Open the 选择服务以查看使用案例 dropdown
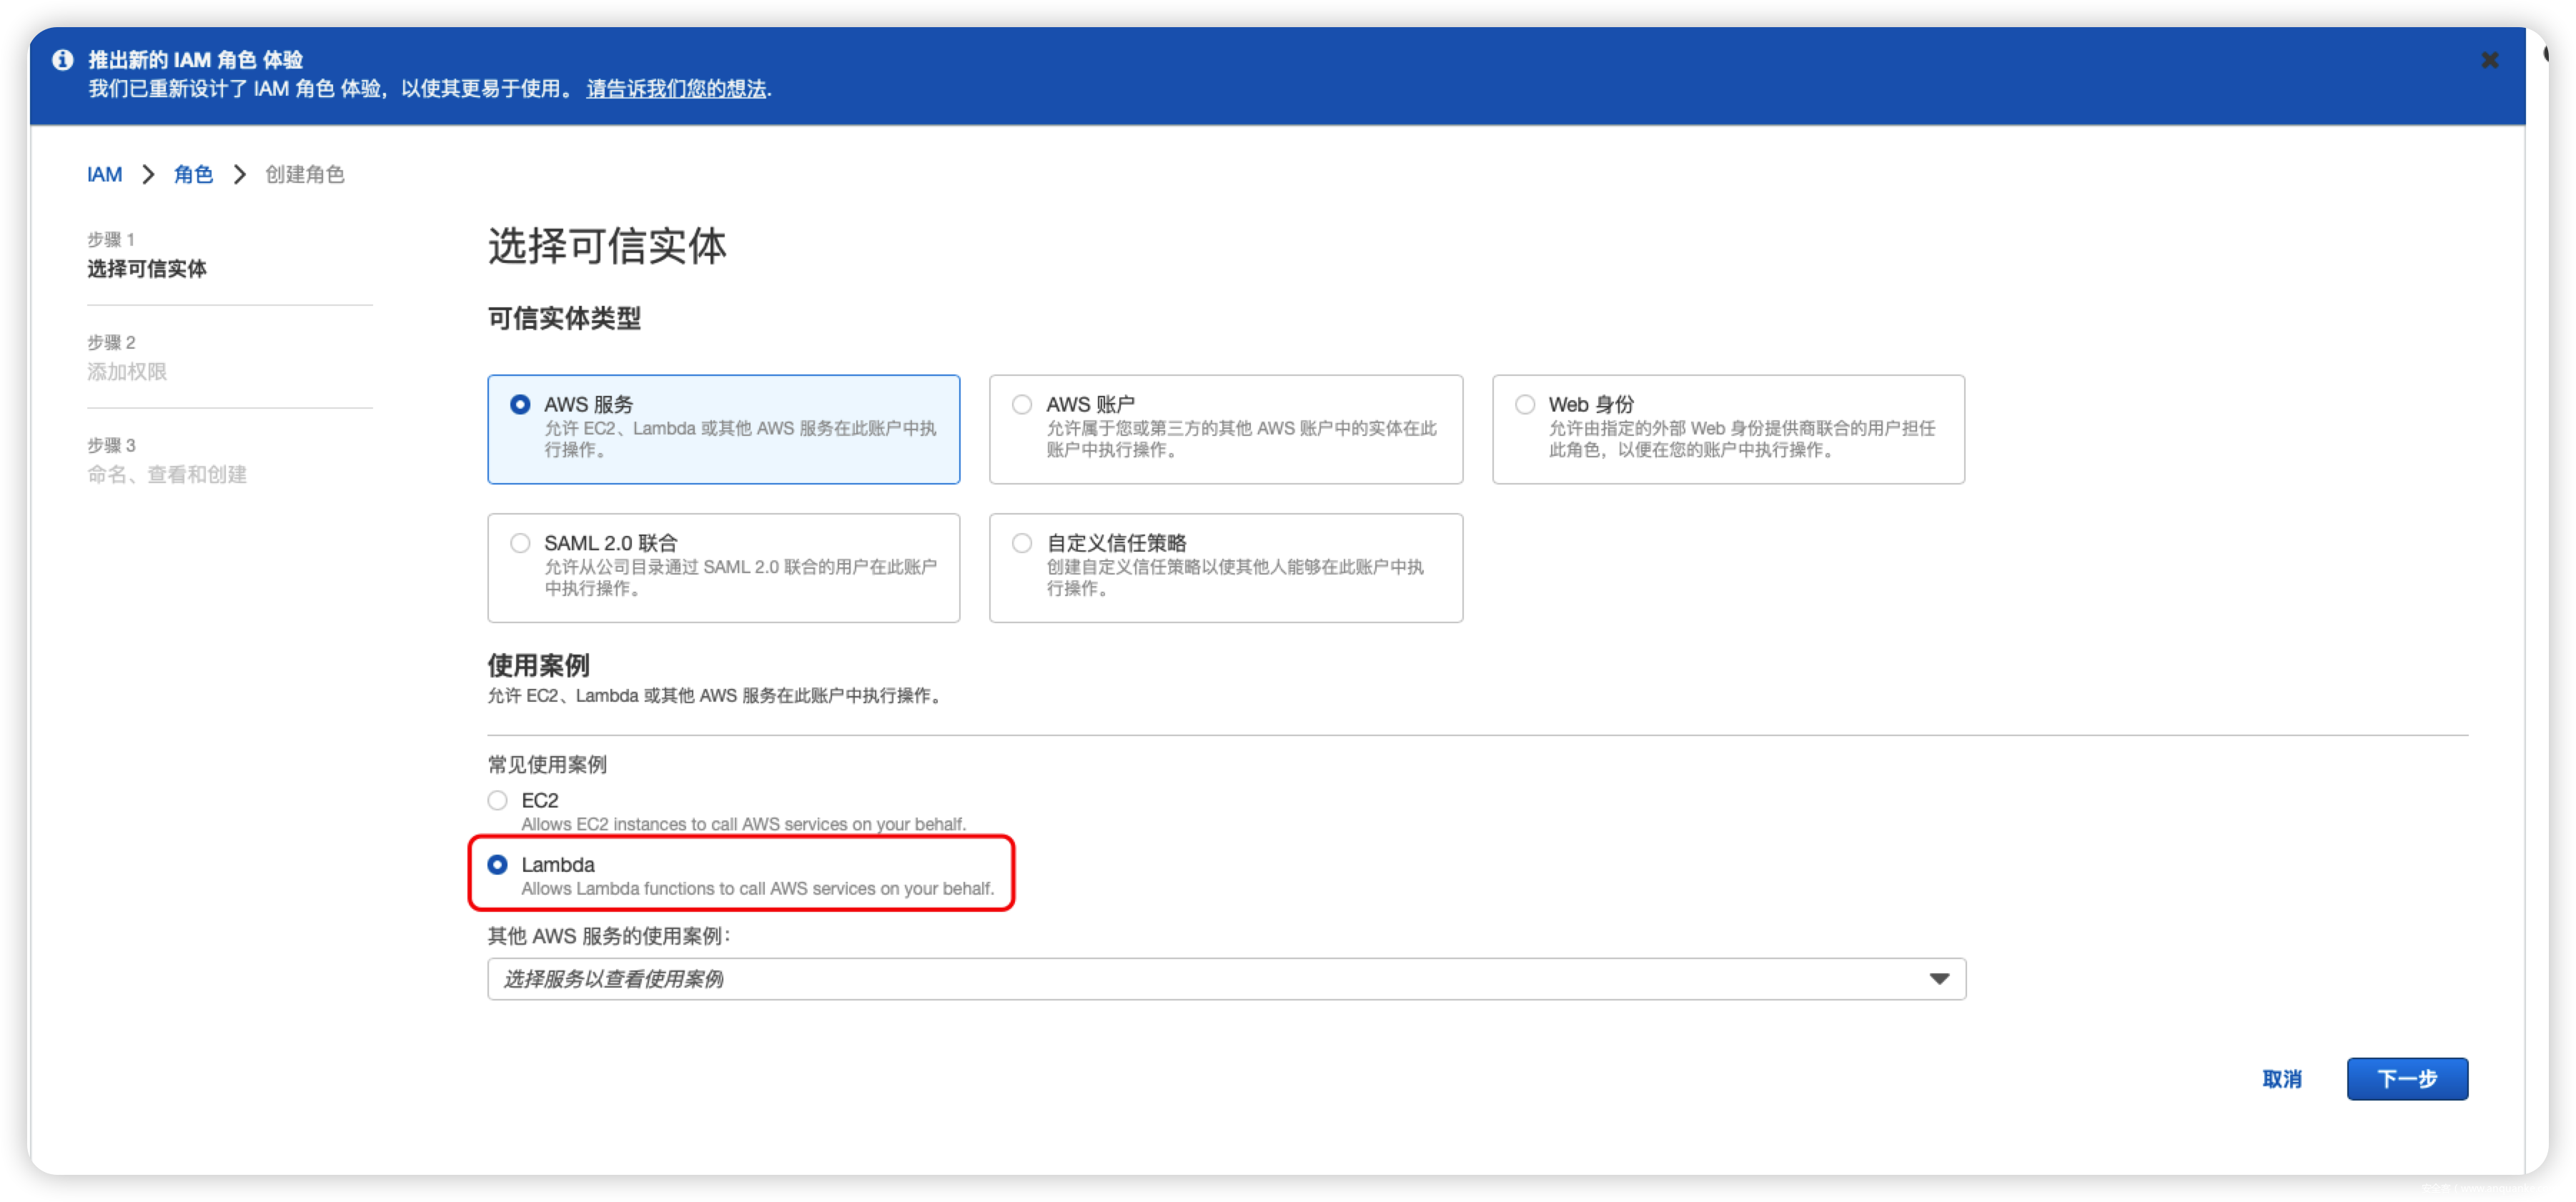 [1200, 979]
